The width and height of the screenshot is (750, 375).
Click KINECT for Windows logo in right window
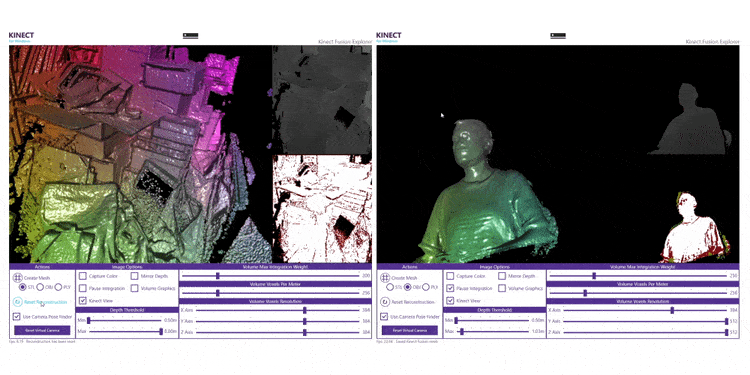(x=388, y=37)
